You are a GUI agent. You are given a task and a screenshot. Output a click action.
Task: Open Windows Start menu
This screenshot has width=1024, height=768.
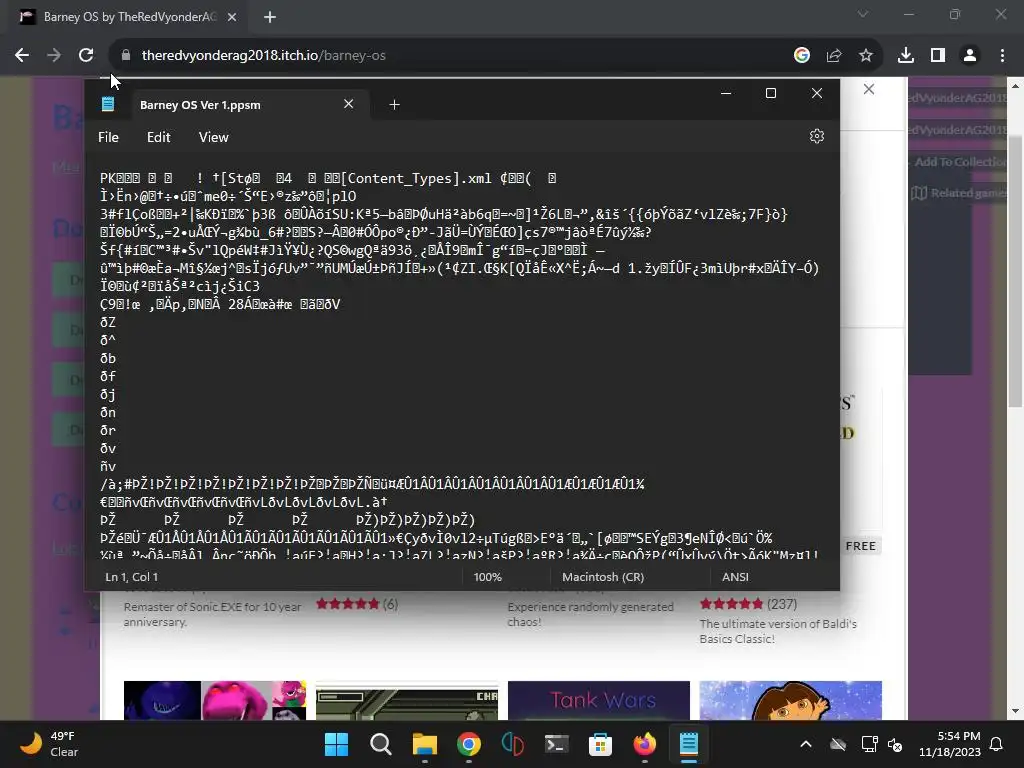coord(337,744)
